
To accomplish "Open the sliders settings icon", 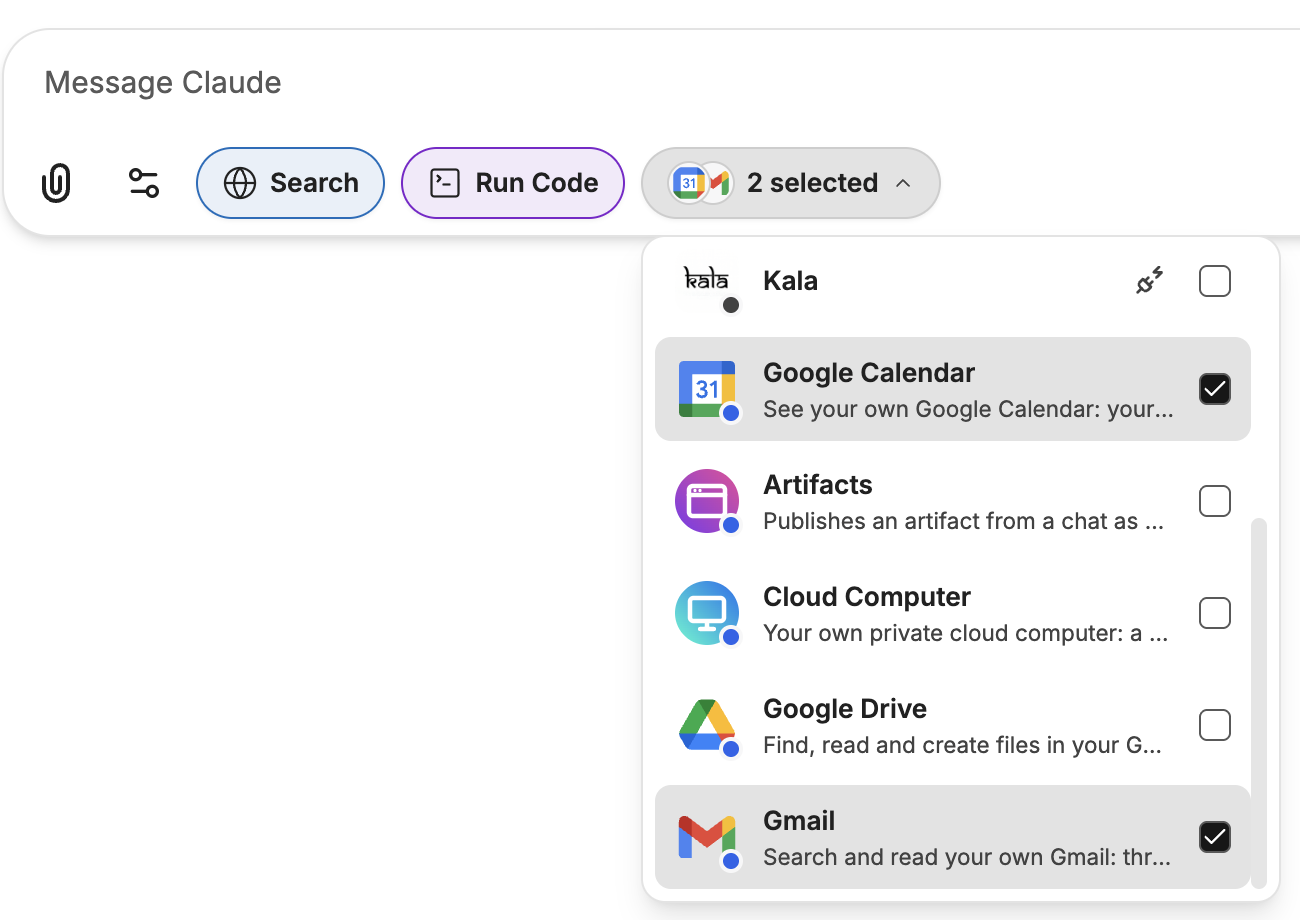I will tap(144, 183).
